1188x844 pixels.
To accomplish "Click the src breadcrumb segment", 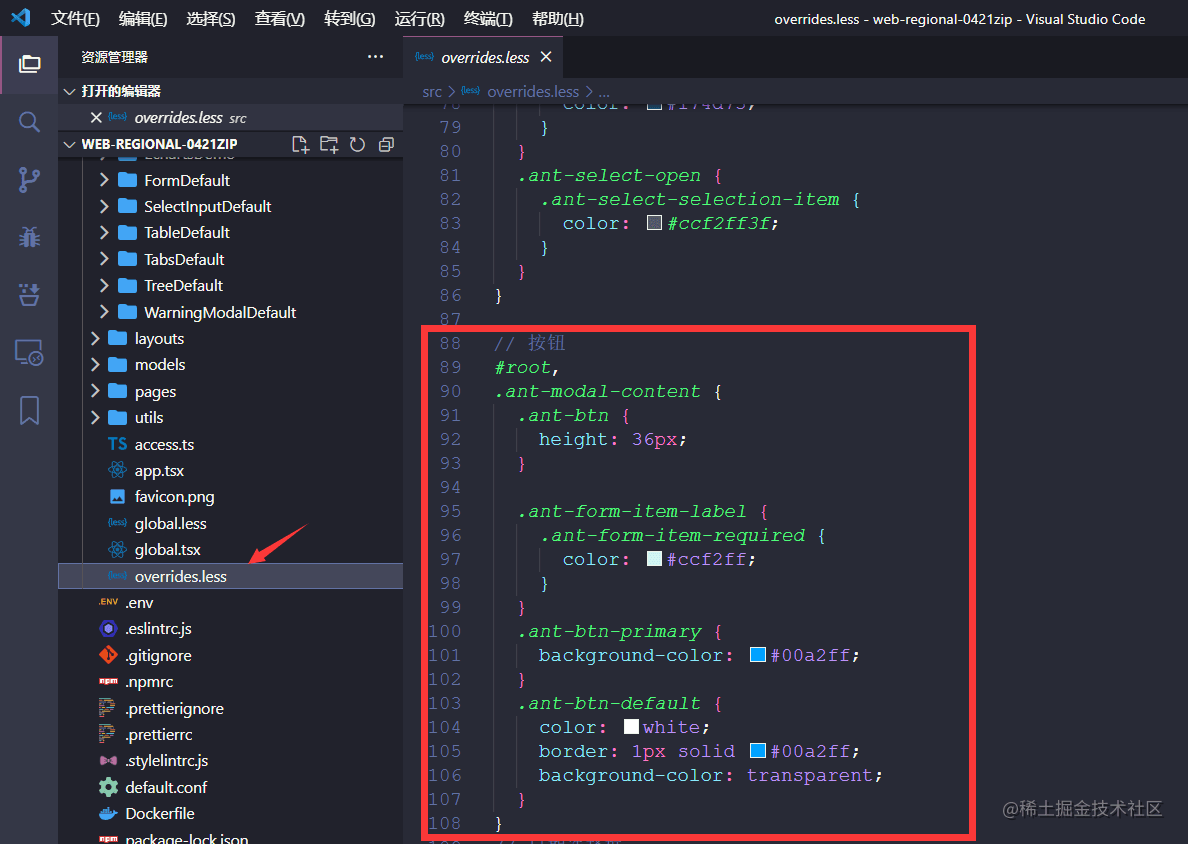I will 432,91.
